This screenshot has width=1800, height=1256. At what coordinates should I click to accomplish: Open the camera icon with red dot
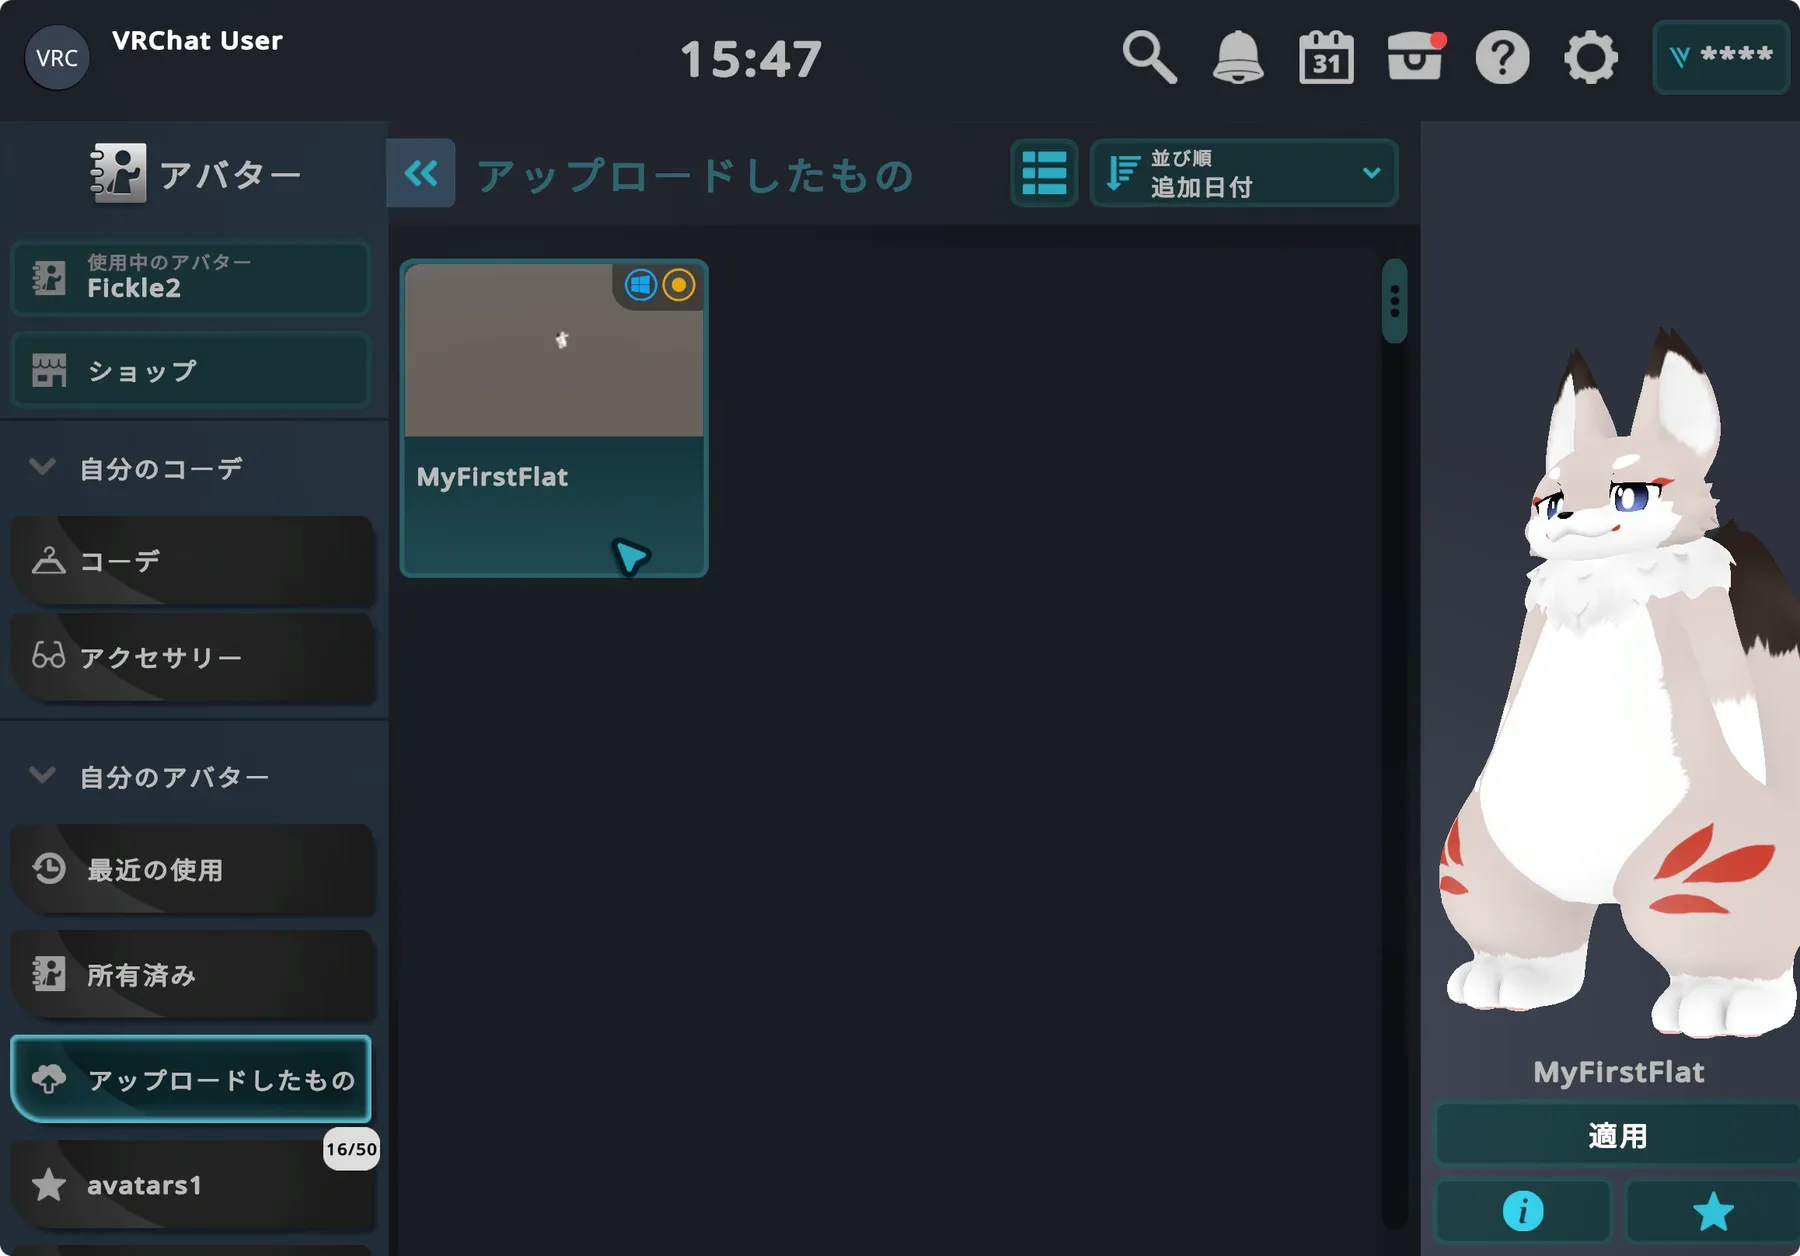coord(1415,56)
